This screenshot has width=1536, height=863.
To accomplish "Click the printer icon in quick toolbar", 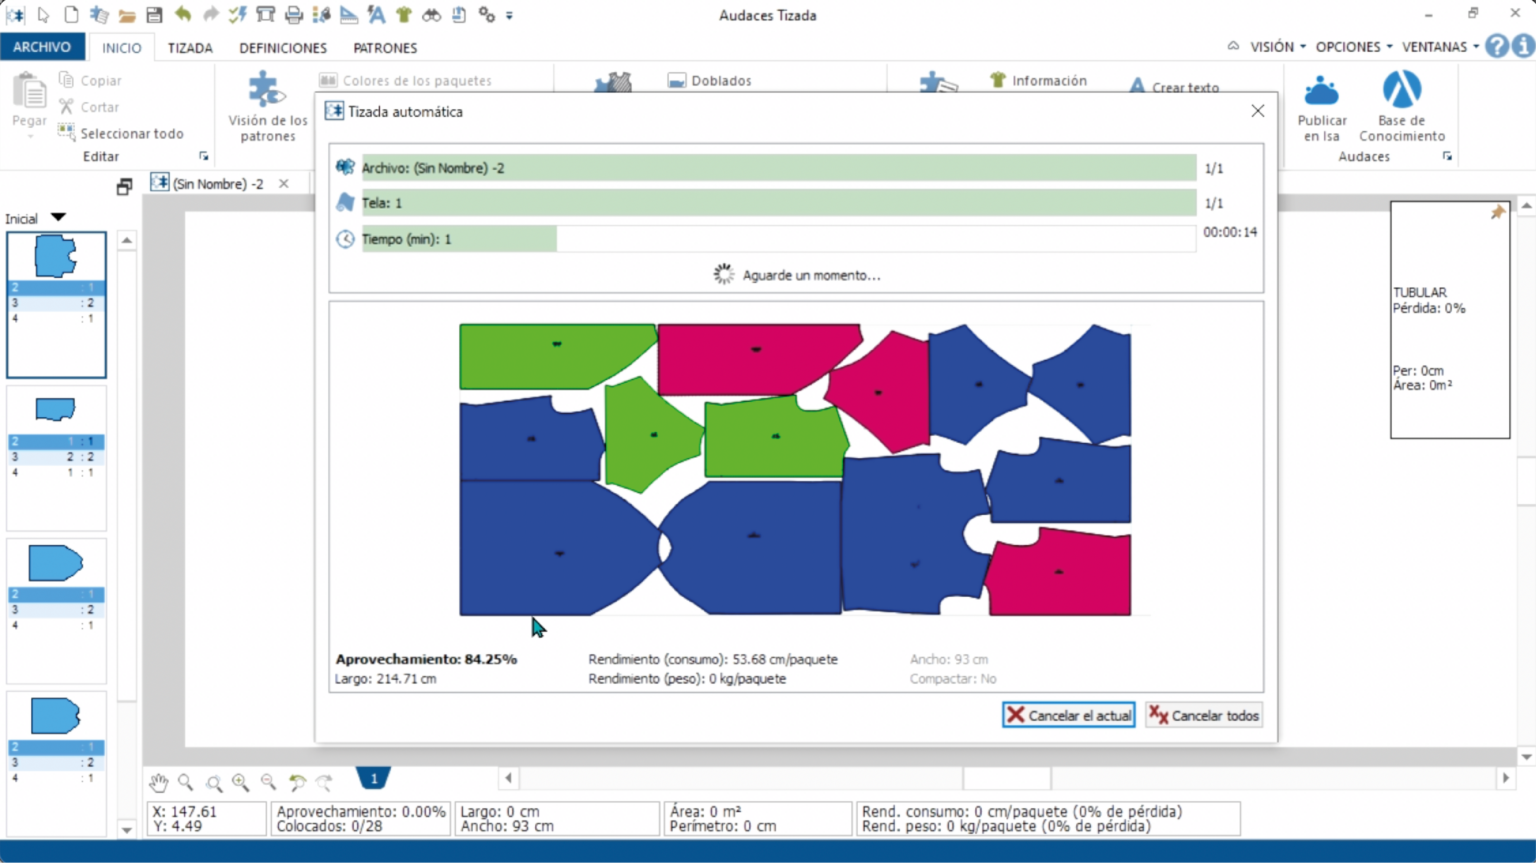I will pyautogui.click(x=293, y=15).
